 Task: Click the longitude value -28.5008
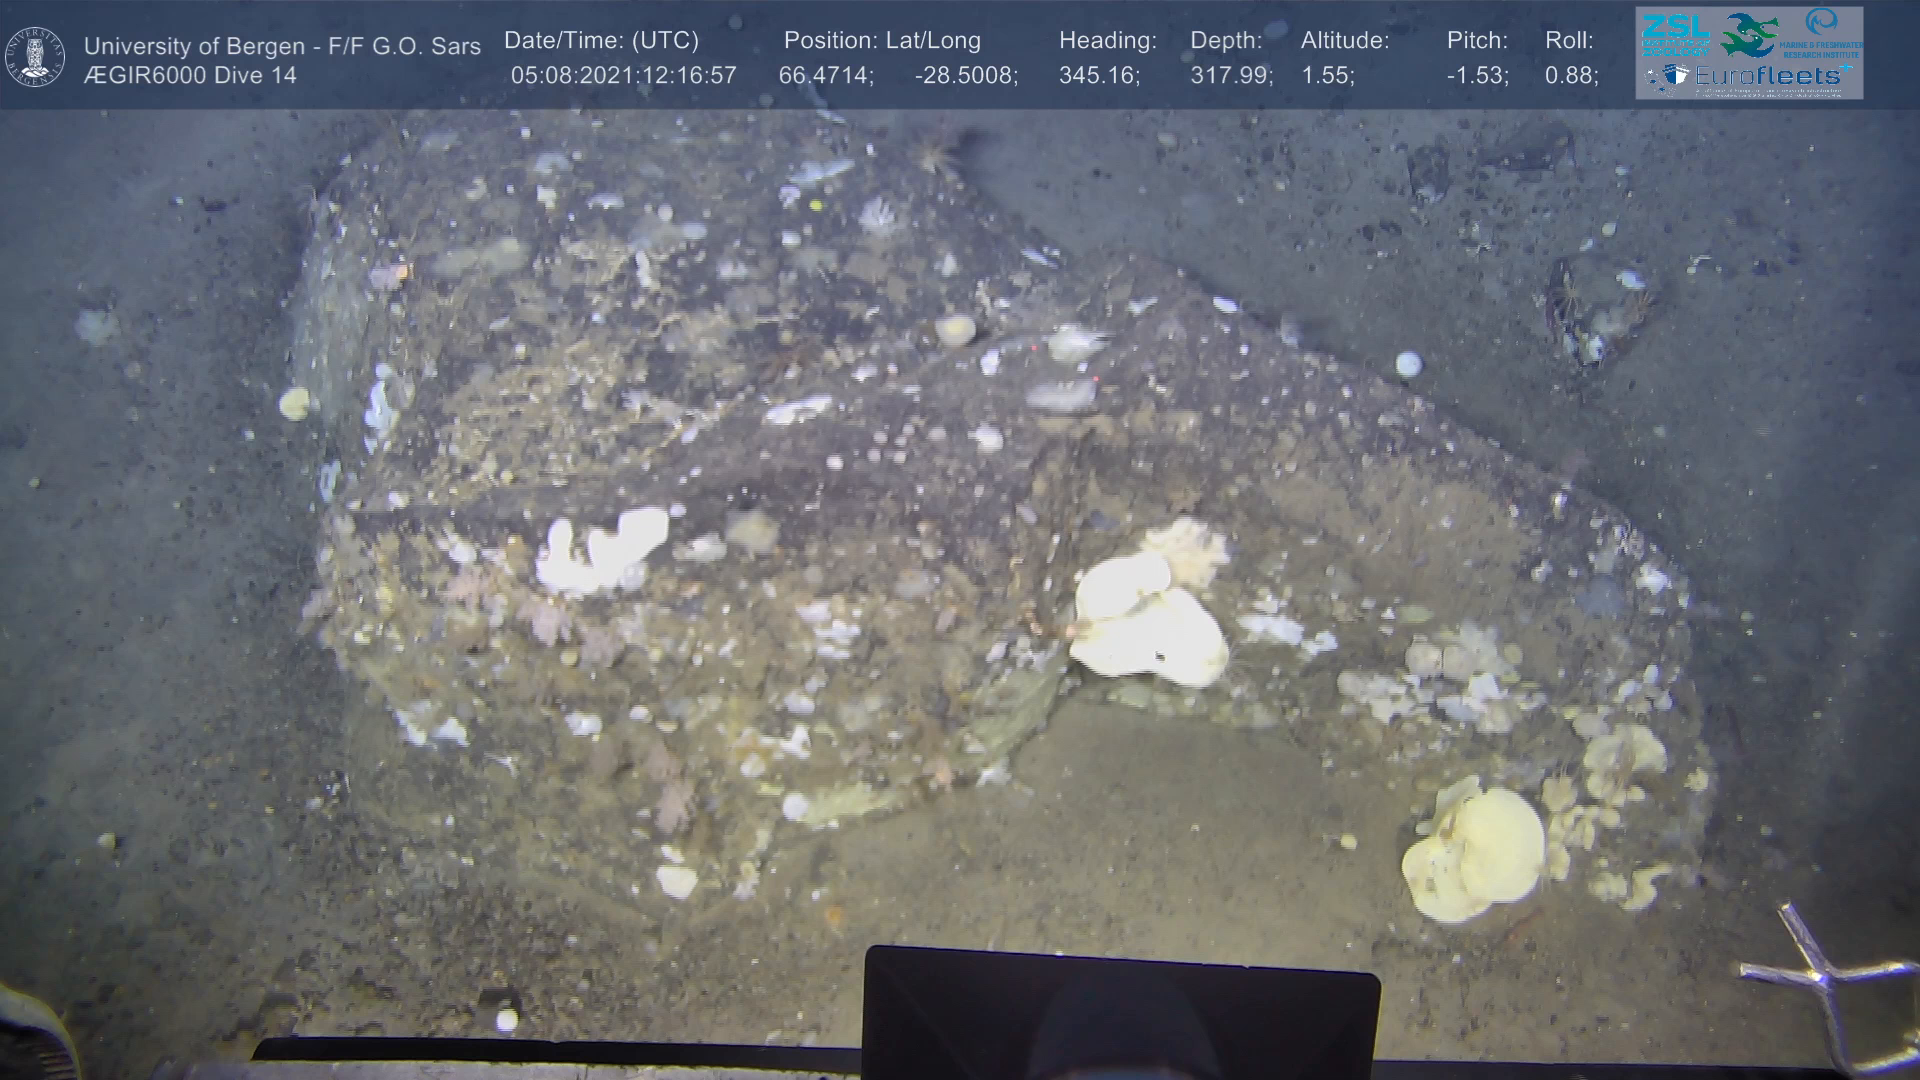(x=966, y=76)
